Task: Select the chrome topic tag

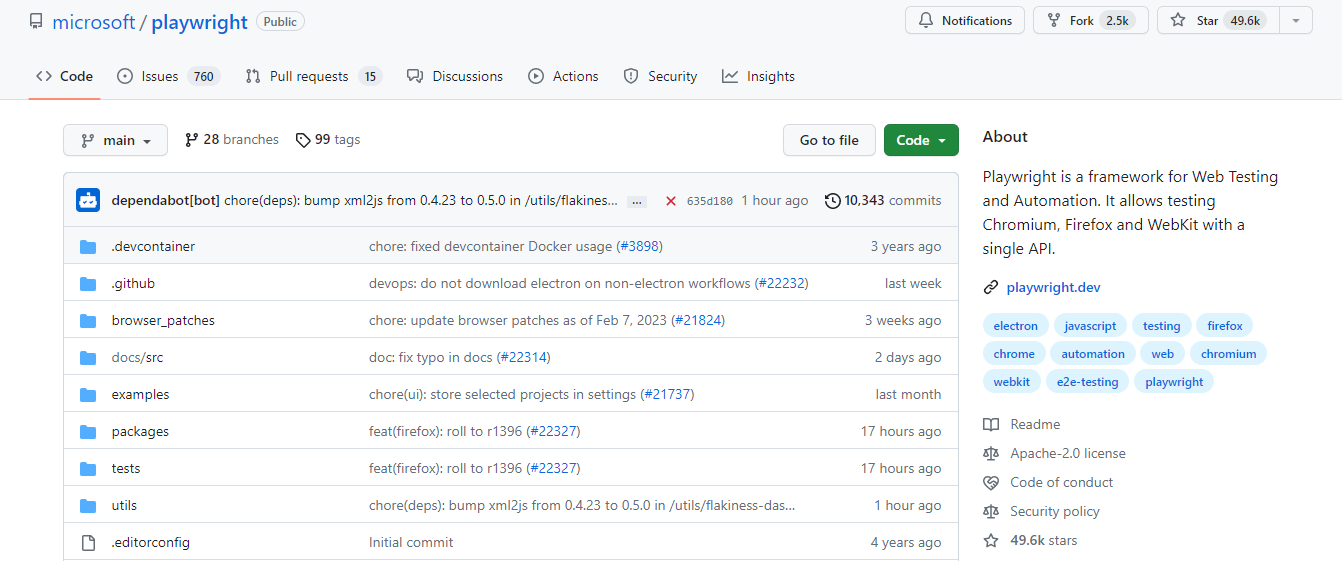Action: [x=1014, y=354]
